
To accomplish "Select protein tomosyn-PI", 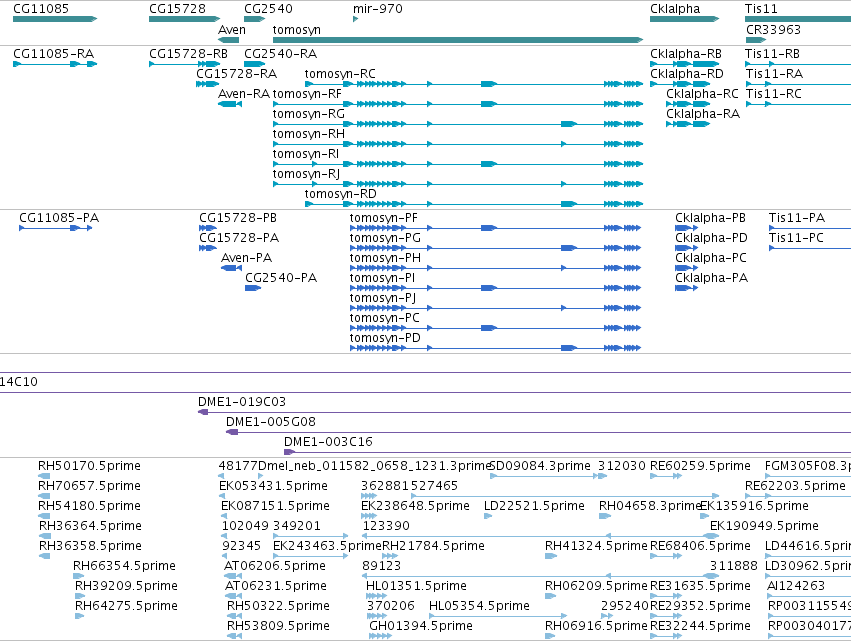I will coord(382,278).
